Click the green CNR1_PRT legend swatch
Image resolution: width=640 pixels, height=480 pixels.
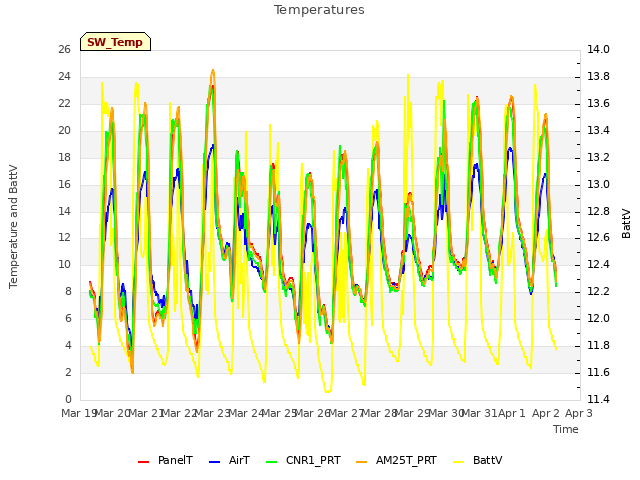click(271, 462)
